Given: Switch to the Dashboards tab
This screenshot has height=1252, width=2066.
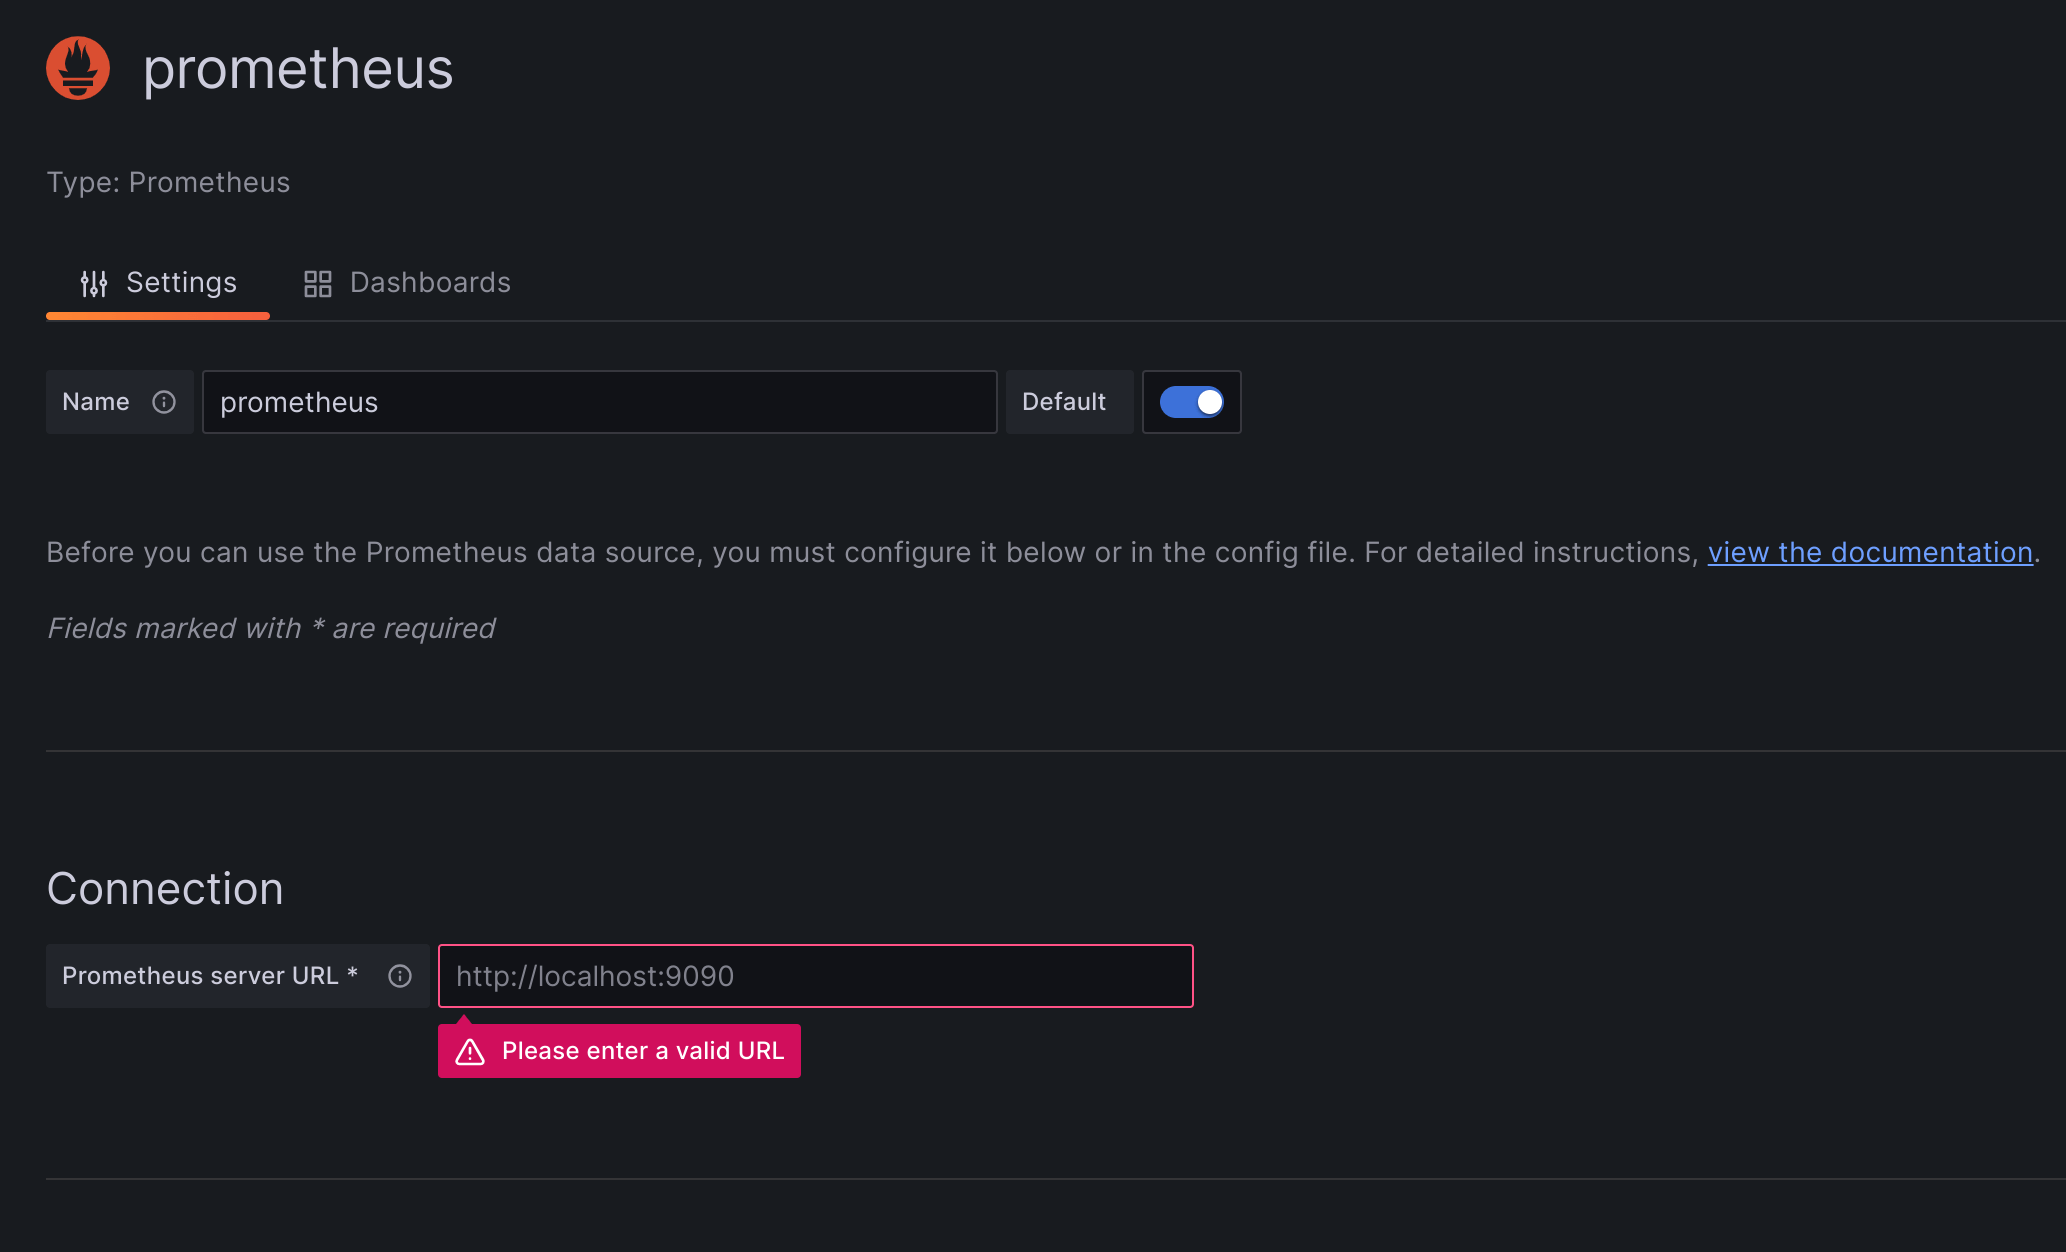Looking at the screenshot, I should [429, 282].
